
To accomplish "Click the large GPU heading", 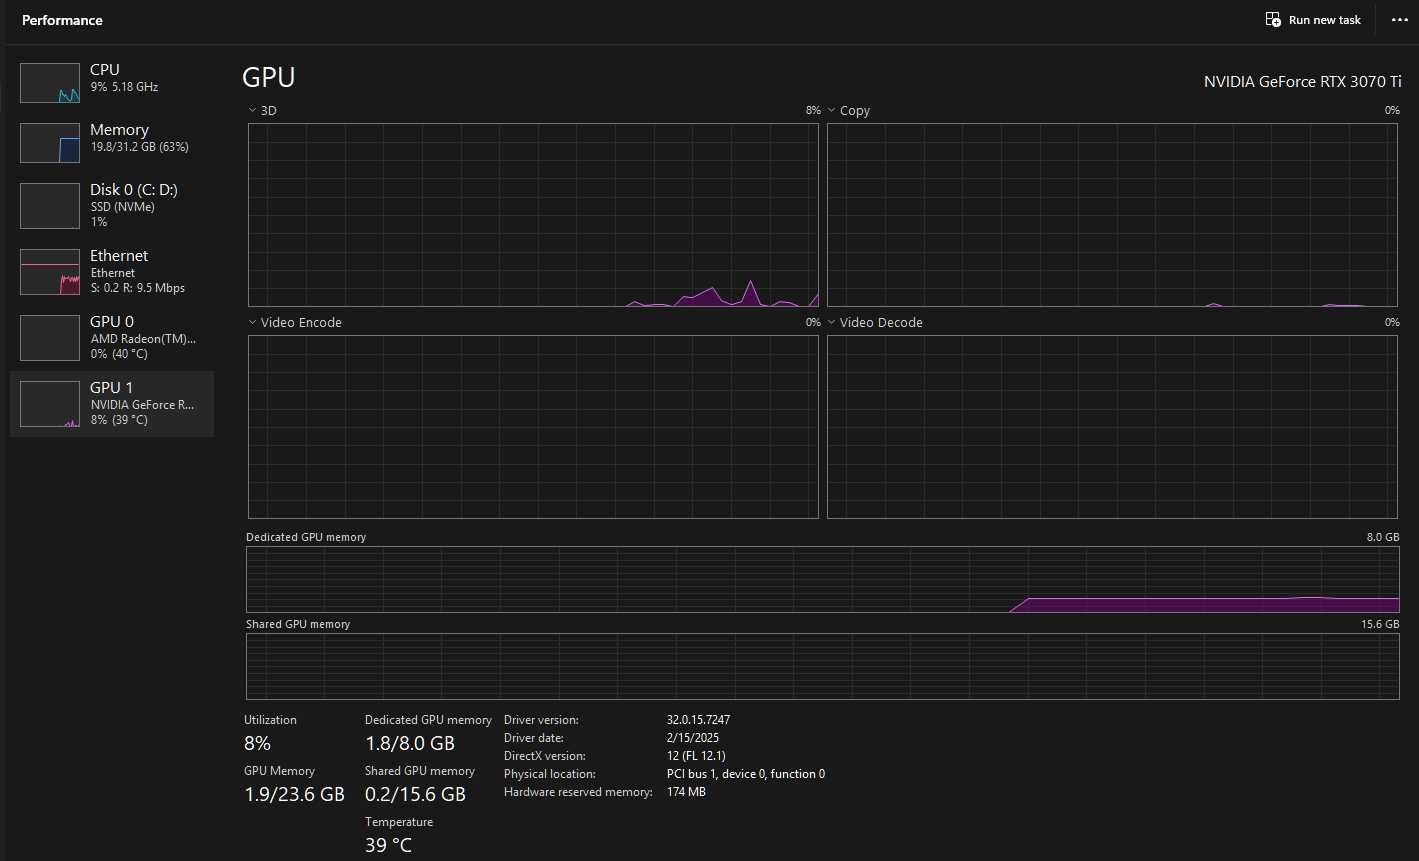I will tap(268, 78).
